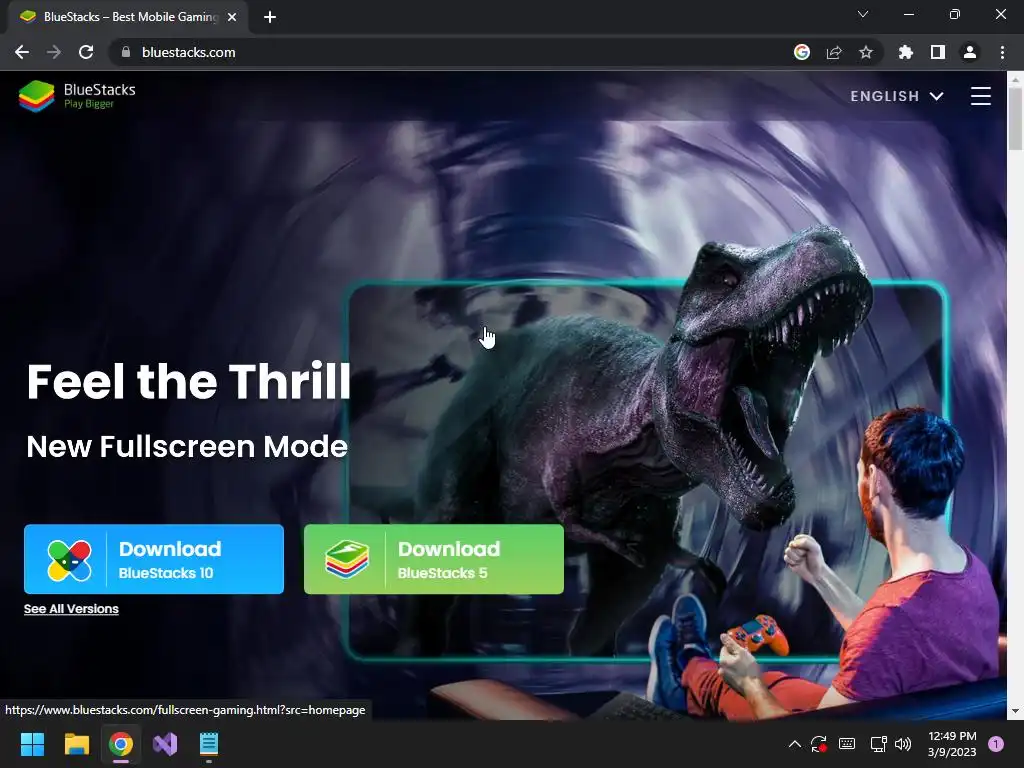
Task: Open network settings from the tray
Action: pyautogui.click(x=878, y=744)
